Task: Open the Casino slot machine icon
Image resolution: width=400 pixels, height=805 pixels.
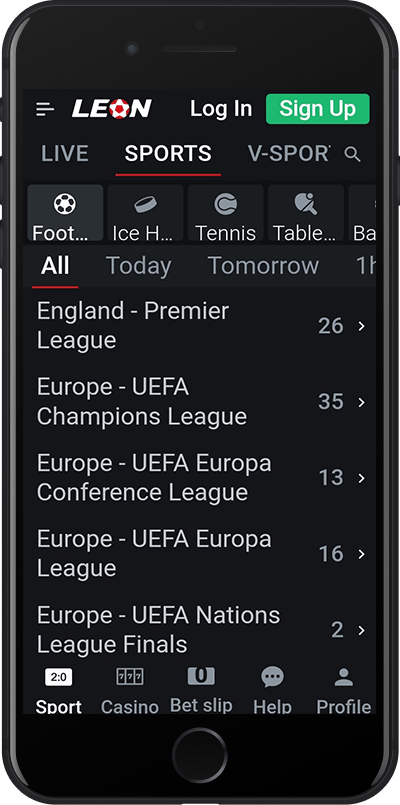Action: 130,677
